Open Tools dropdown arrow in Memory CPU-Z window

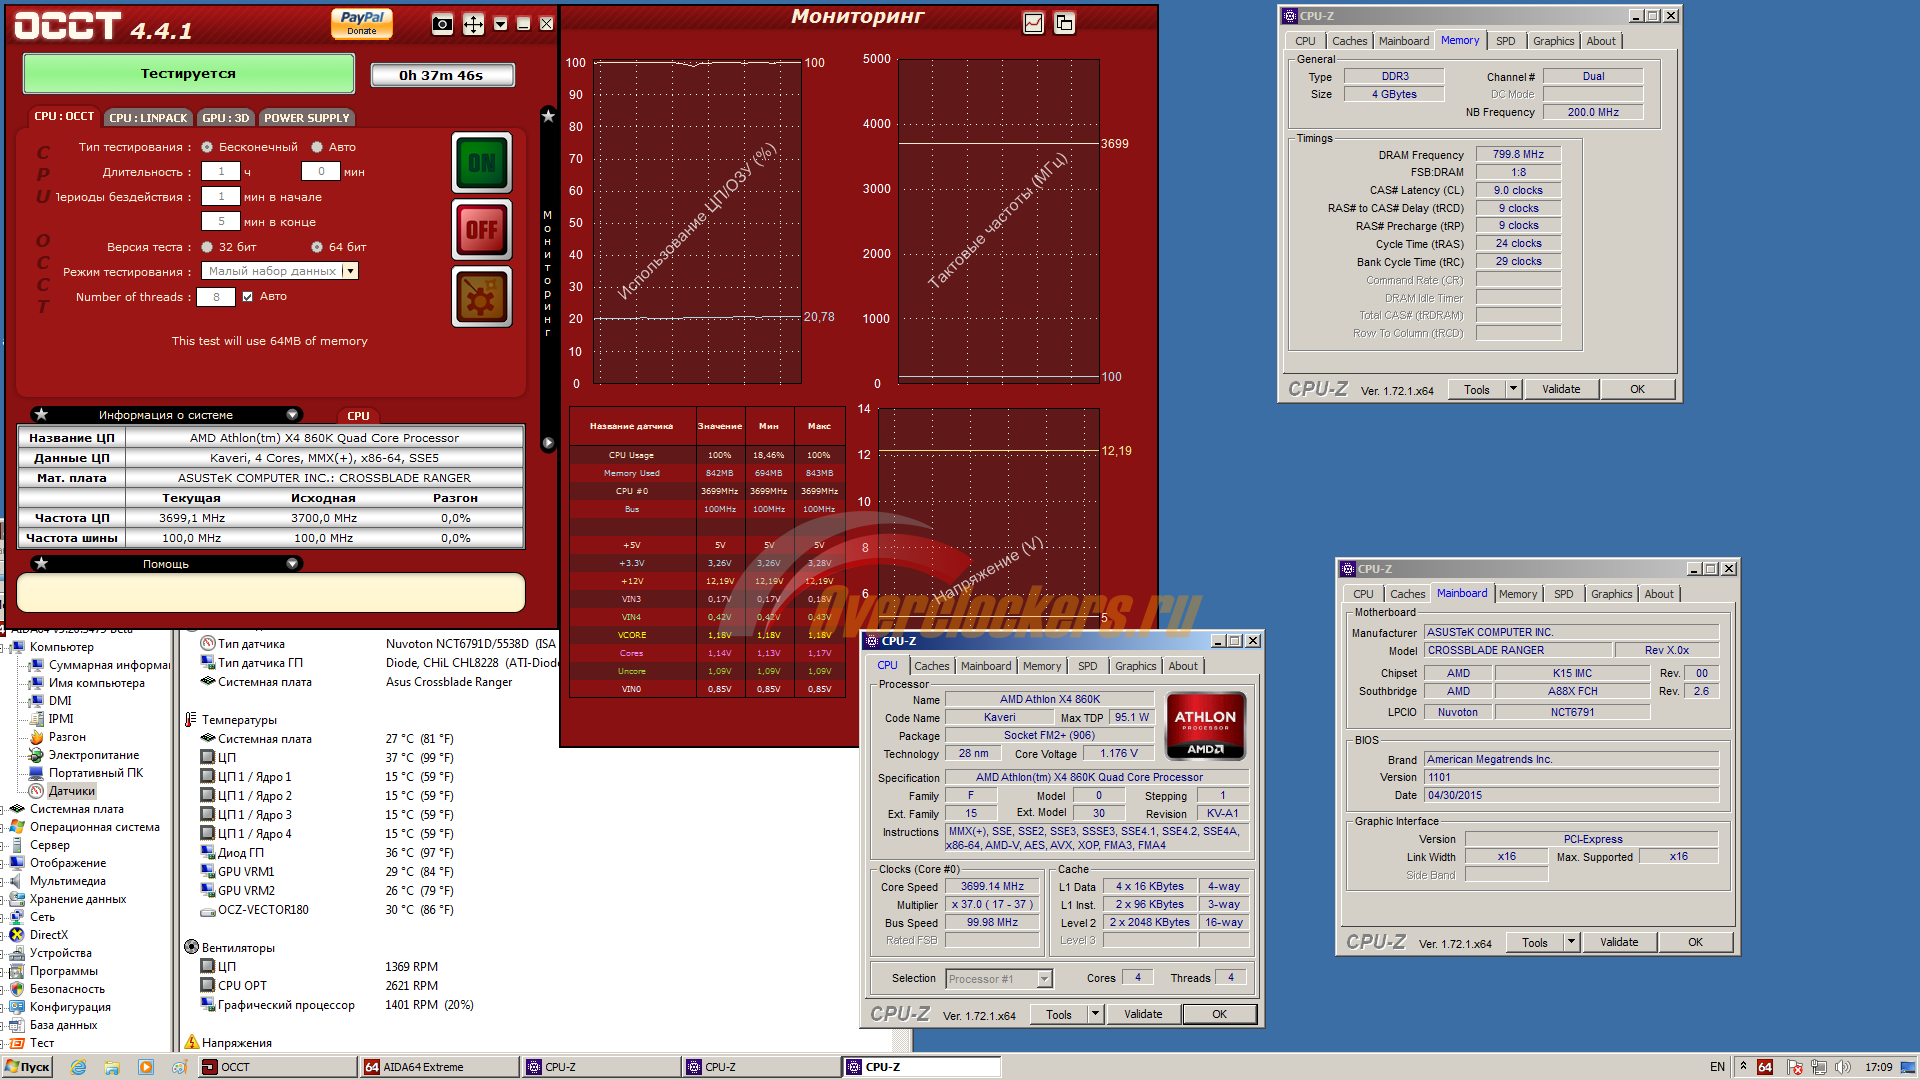tap(1513, 389)
